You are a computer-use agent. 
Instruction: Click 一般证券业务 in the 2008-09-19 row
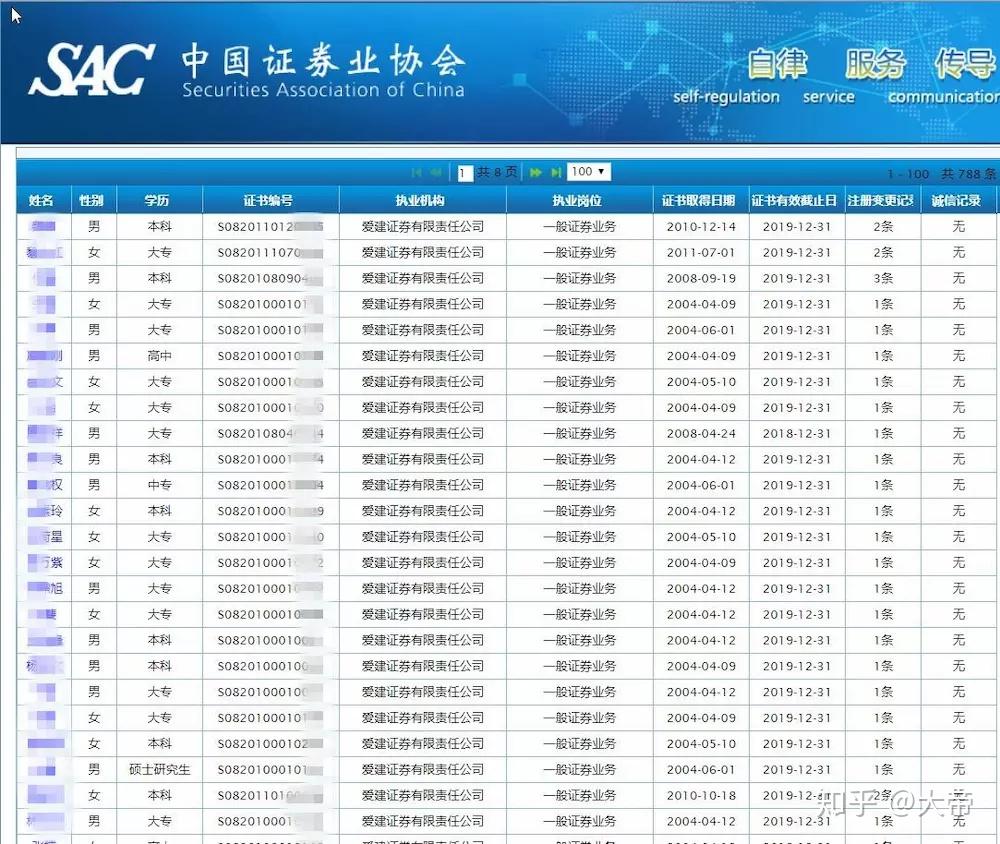tap(579, 278)
